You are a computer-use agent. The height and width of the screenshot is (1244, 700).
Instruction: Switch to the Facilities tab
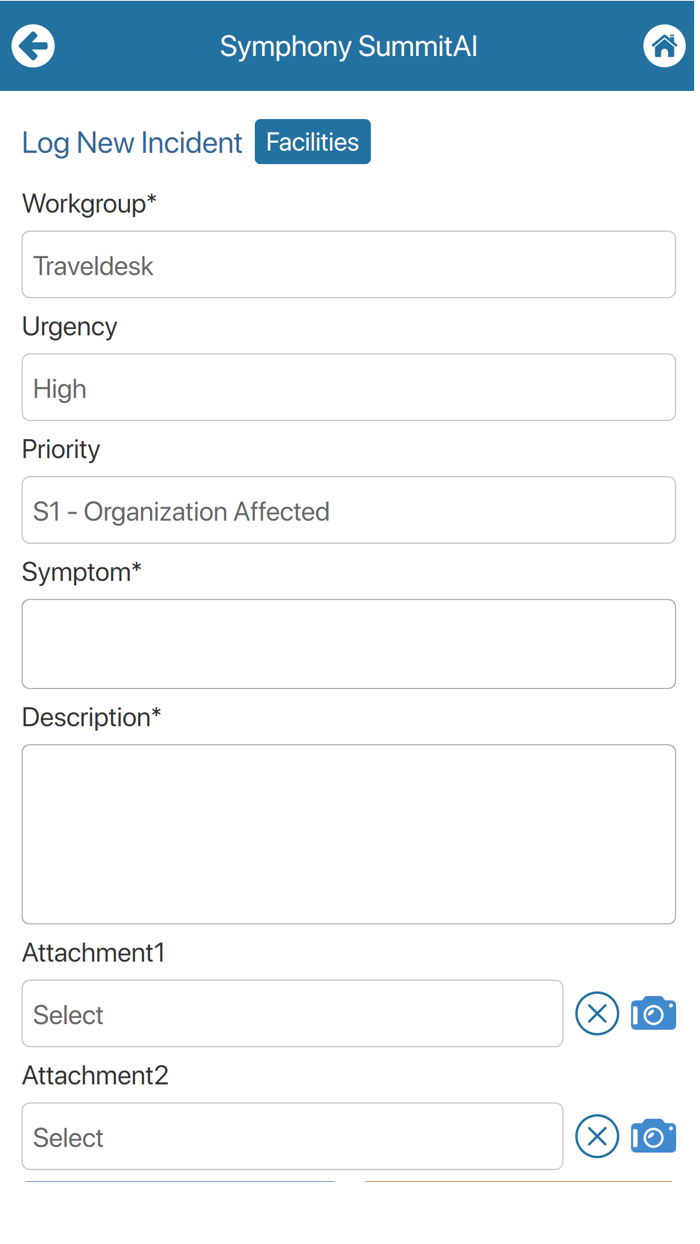point(312,141)
